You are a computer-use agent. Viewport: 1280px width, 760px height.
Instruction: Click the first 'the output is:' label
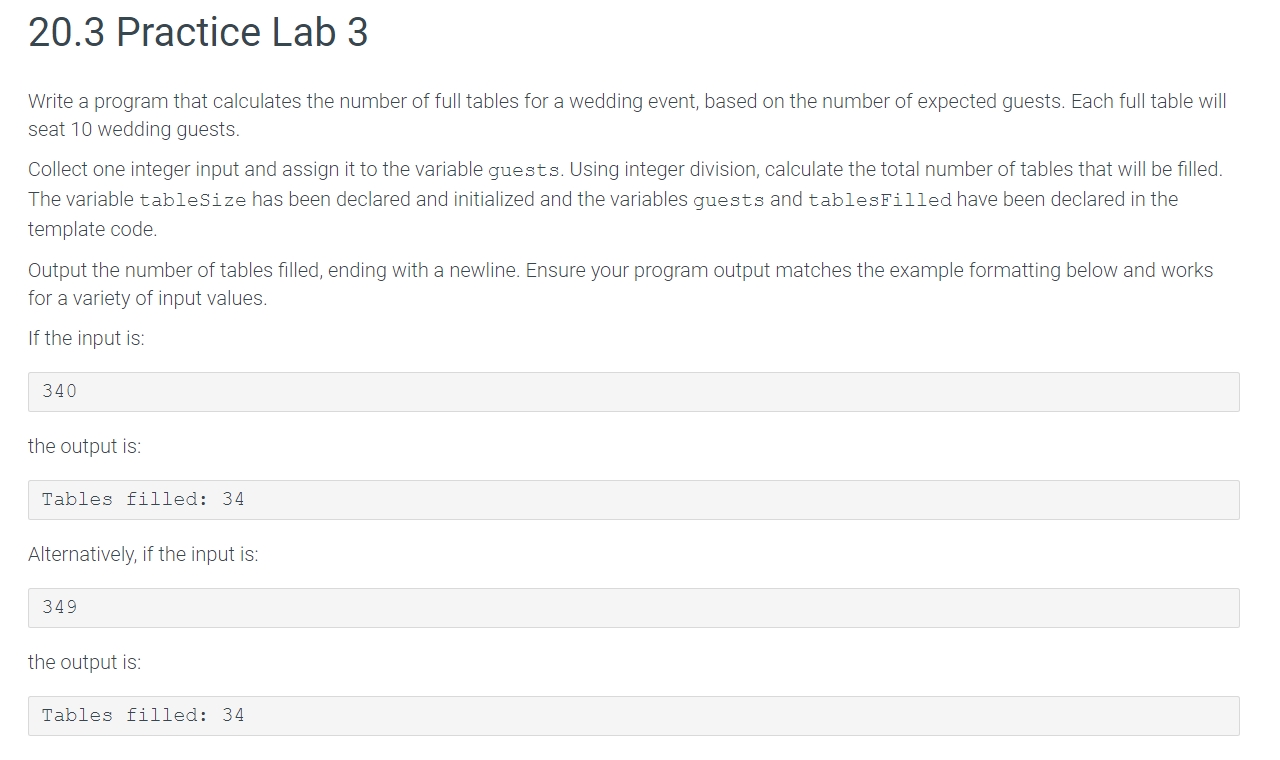(x=84, y=446)
